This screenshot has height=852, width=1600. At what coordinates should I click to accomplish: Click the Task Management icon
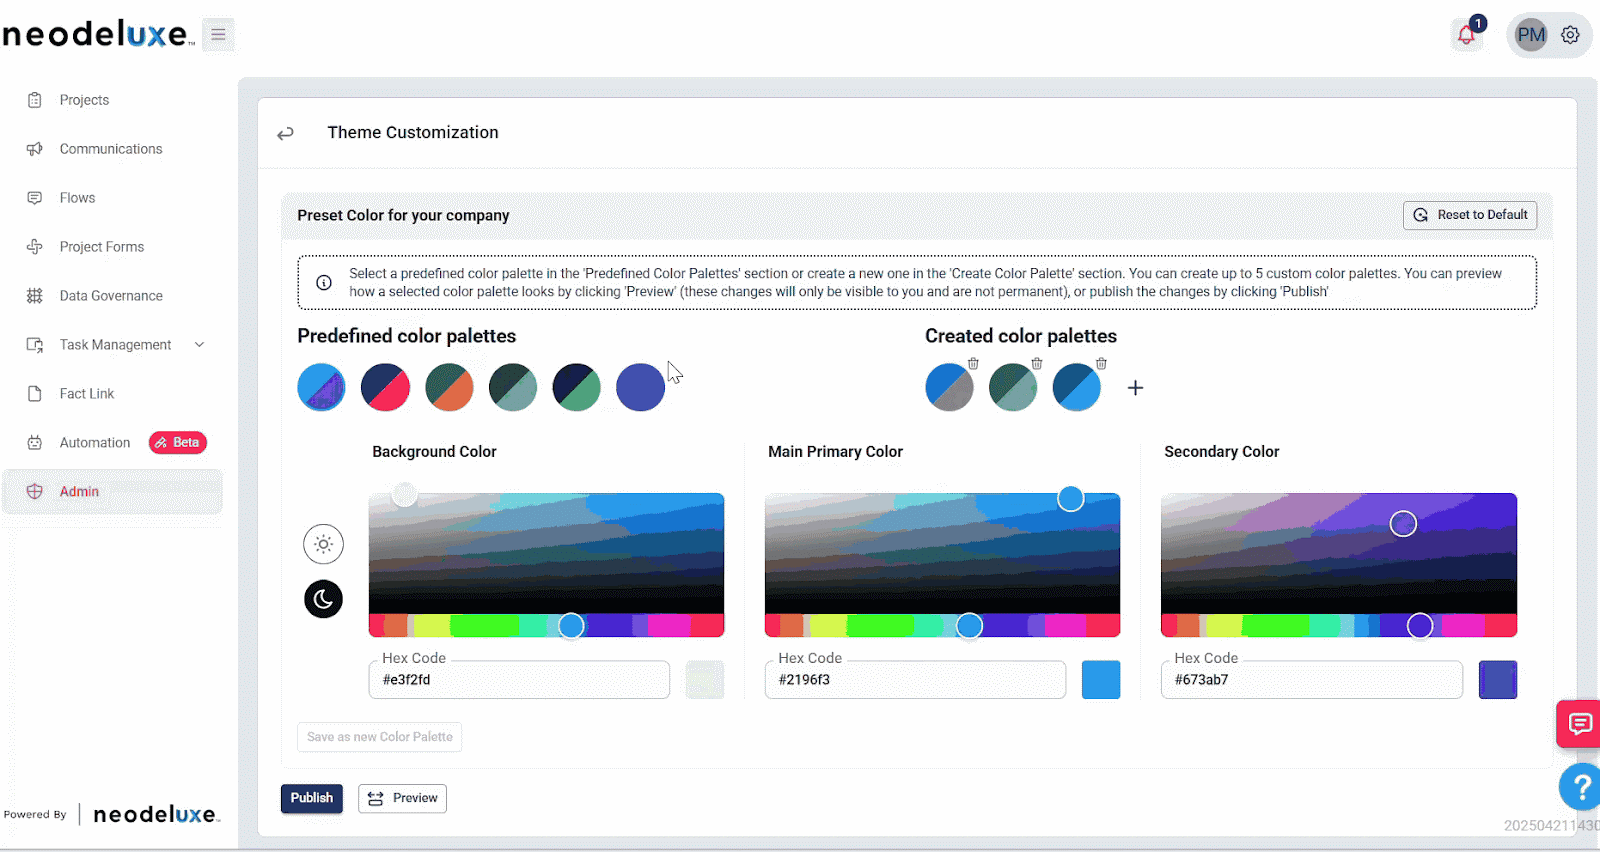point(35,345)
